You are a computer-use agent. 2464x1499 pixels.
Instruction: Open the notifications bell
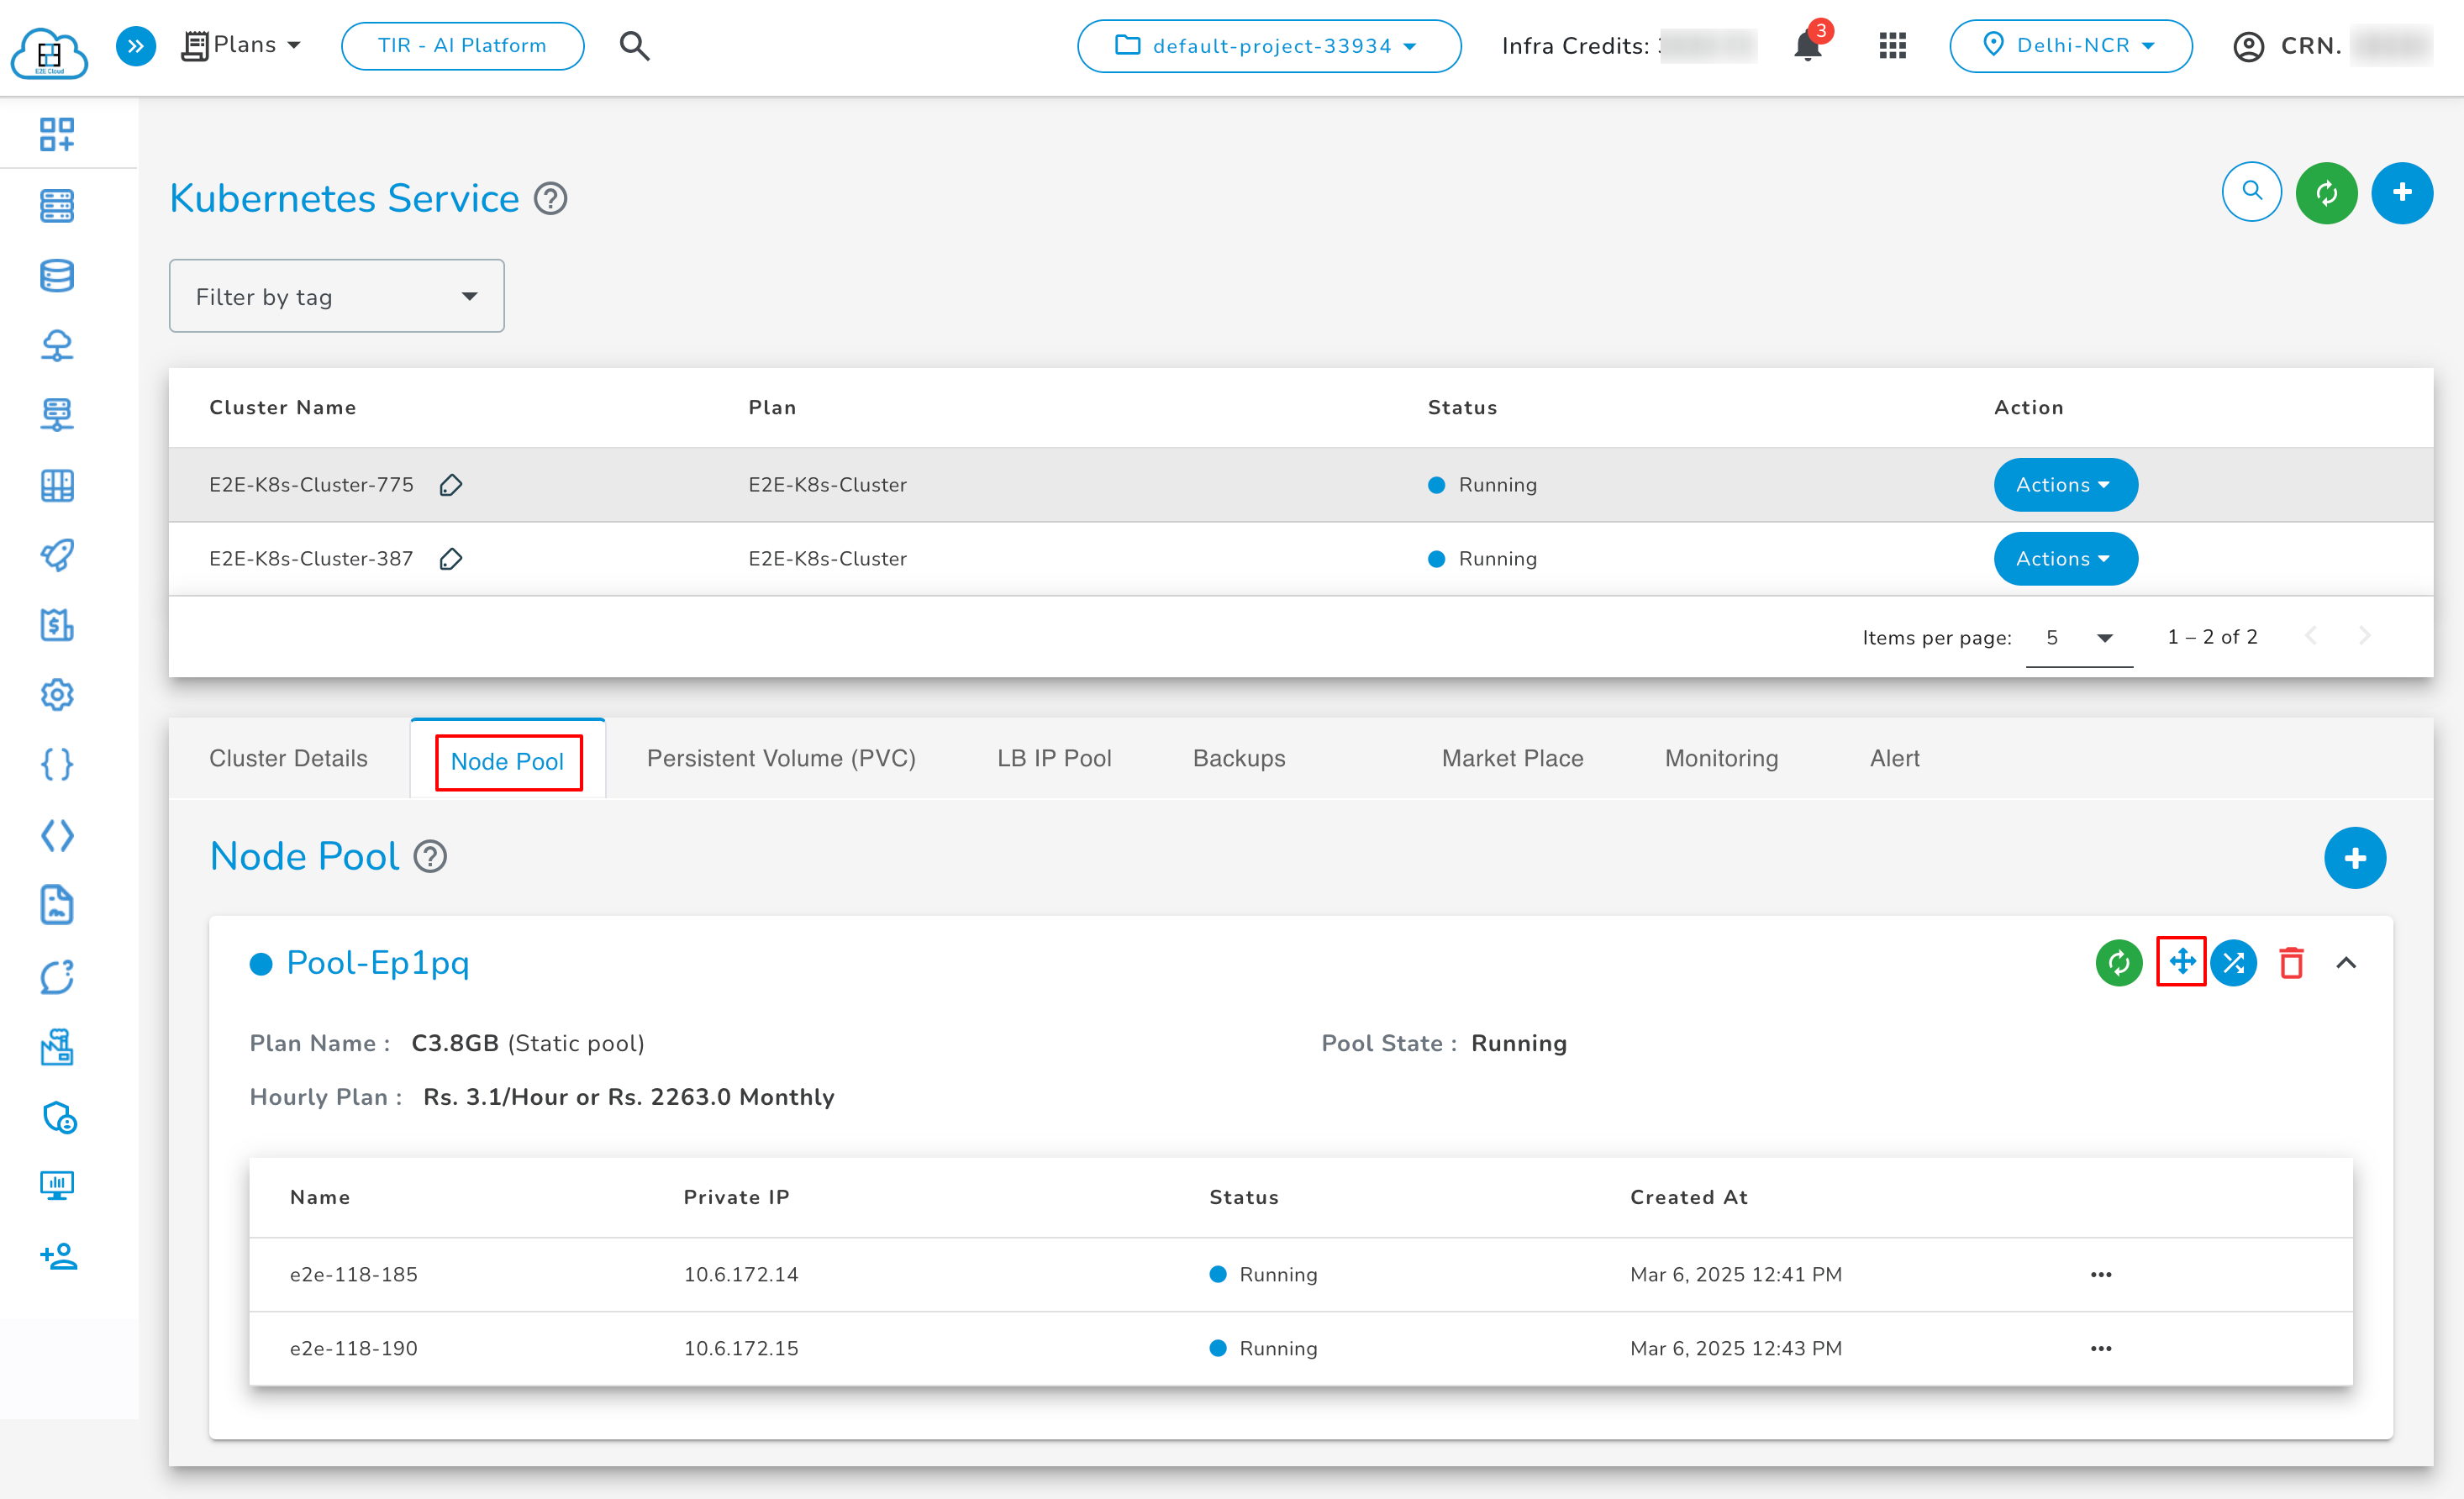pos(1807,46)
